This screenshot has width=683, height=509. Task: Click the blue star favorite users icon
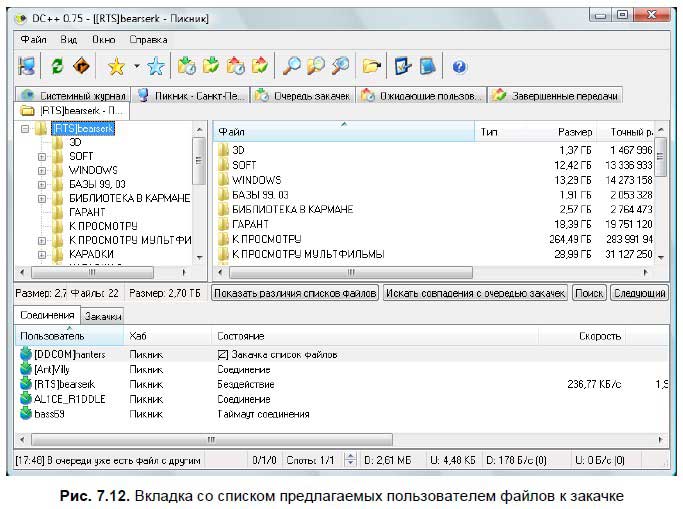(x=155, y=66)
